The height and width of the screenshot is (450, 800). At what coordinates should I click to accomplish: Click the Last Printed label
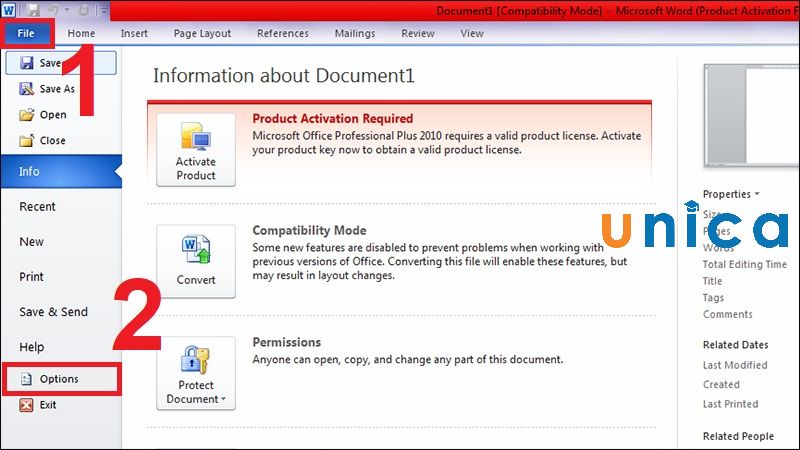pyautogui.click(x=730, y=404)
